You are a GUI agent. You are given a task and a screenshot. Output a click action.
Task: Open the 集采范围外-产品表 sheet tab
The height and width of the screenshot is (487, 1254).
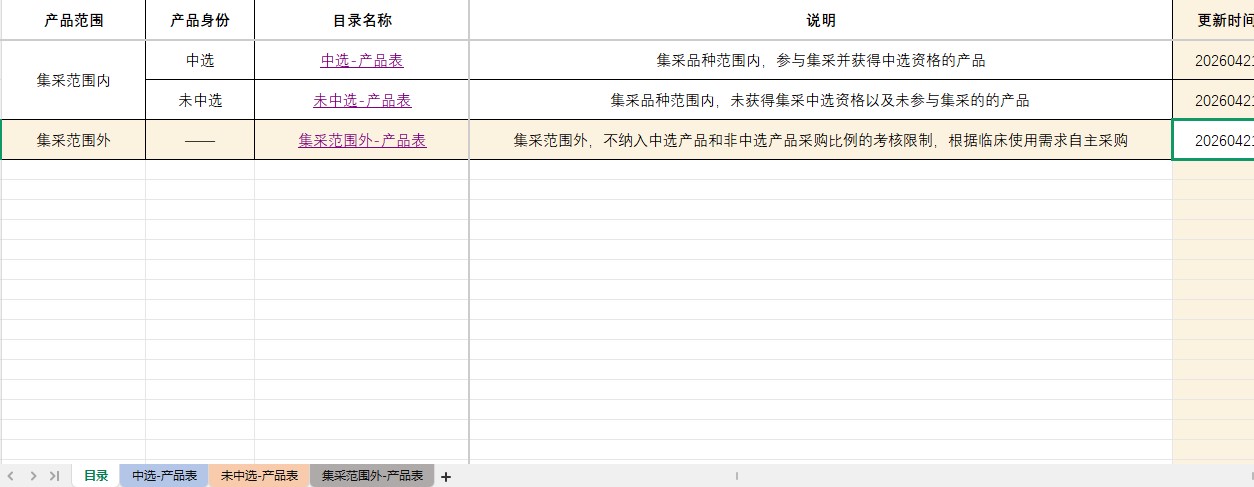click(x=372, y=476)
